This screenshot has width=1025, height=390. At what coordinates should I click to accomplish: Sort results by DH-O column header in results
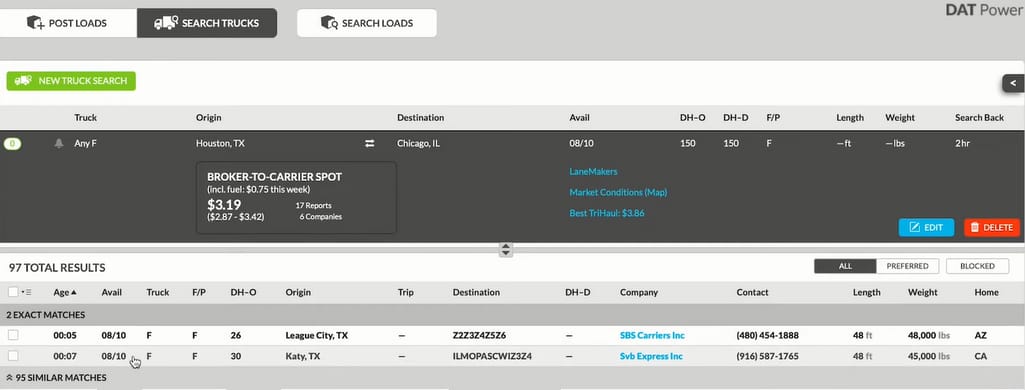tap(243, 292)
